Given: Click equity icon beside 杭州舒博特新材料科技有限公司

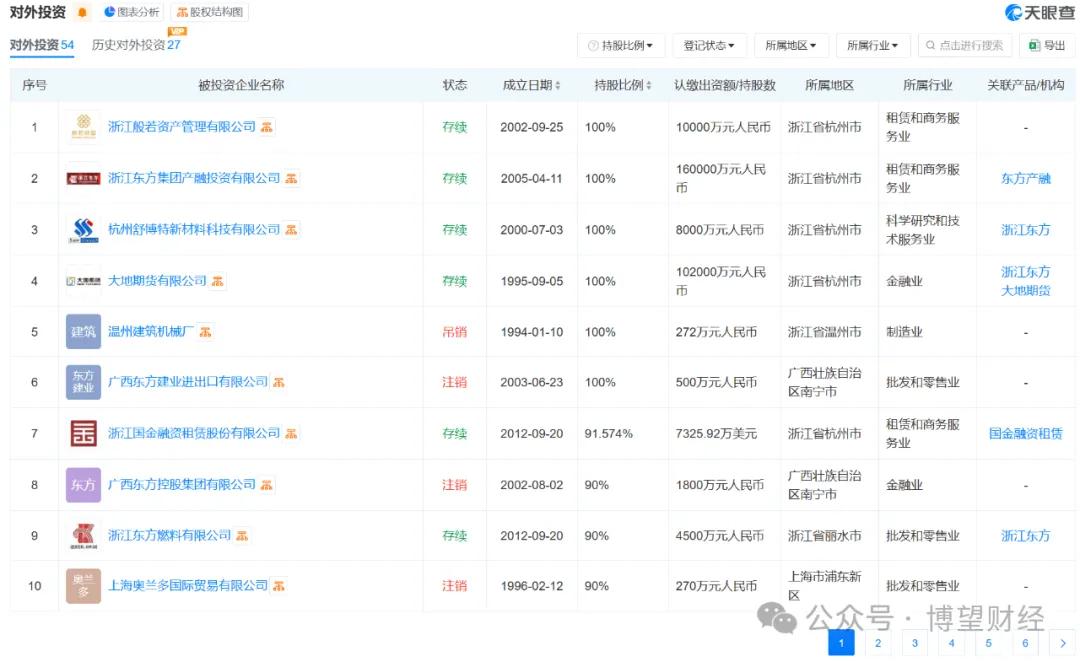Looking at the screenshot, I should (x=291, y=229).
